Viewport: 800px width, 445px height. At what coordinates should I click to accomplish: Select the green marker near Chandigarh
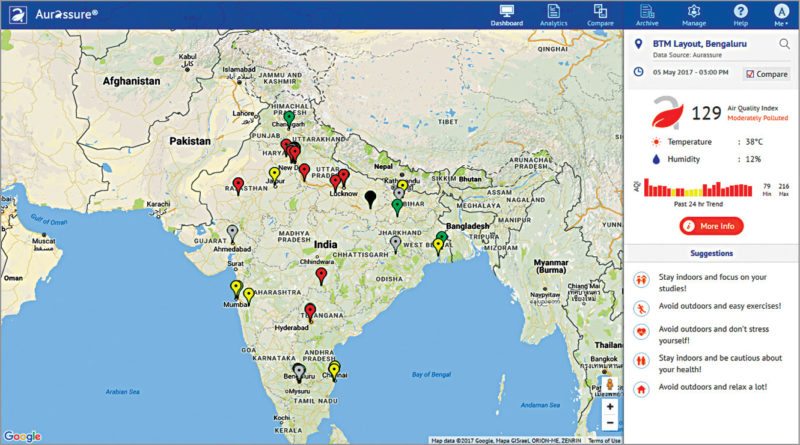pos(289,117)
